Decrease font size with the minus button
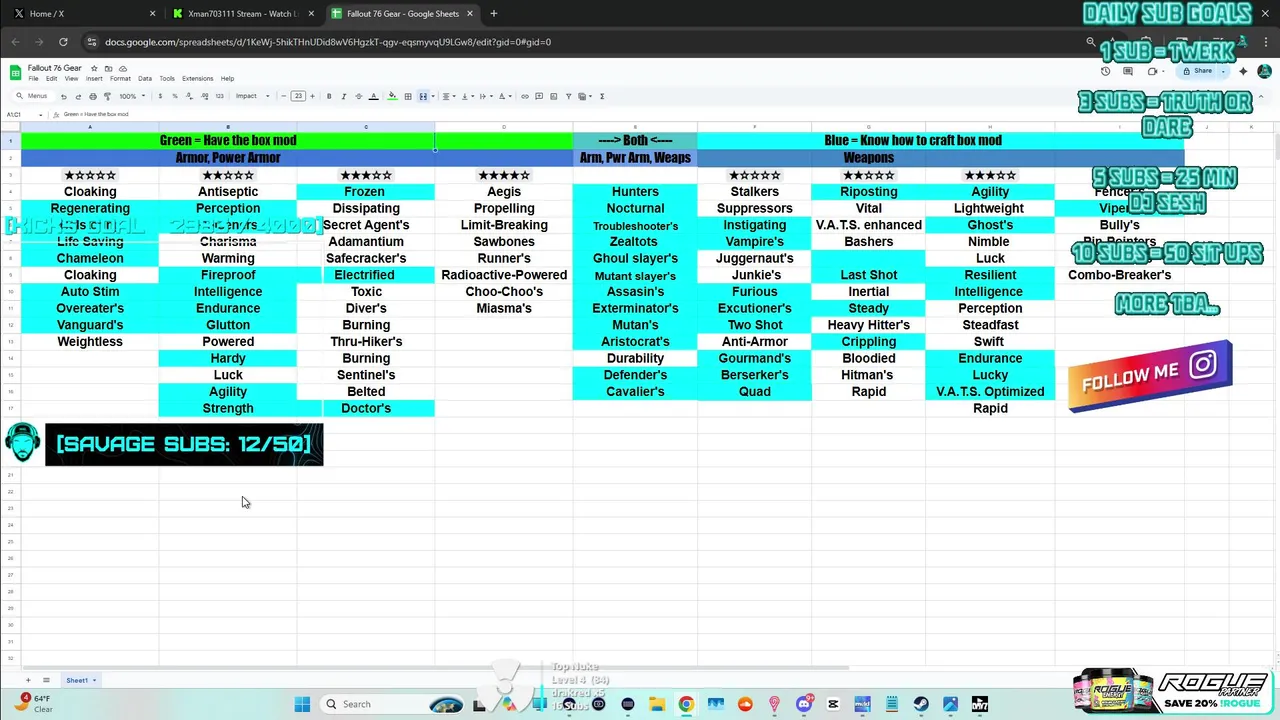Image resolution: width=1280 pixels, height=720 pixels. pyautogui.click(x=284, y=96)
